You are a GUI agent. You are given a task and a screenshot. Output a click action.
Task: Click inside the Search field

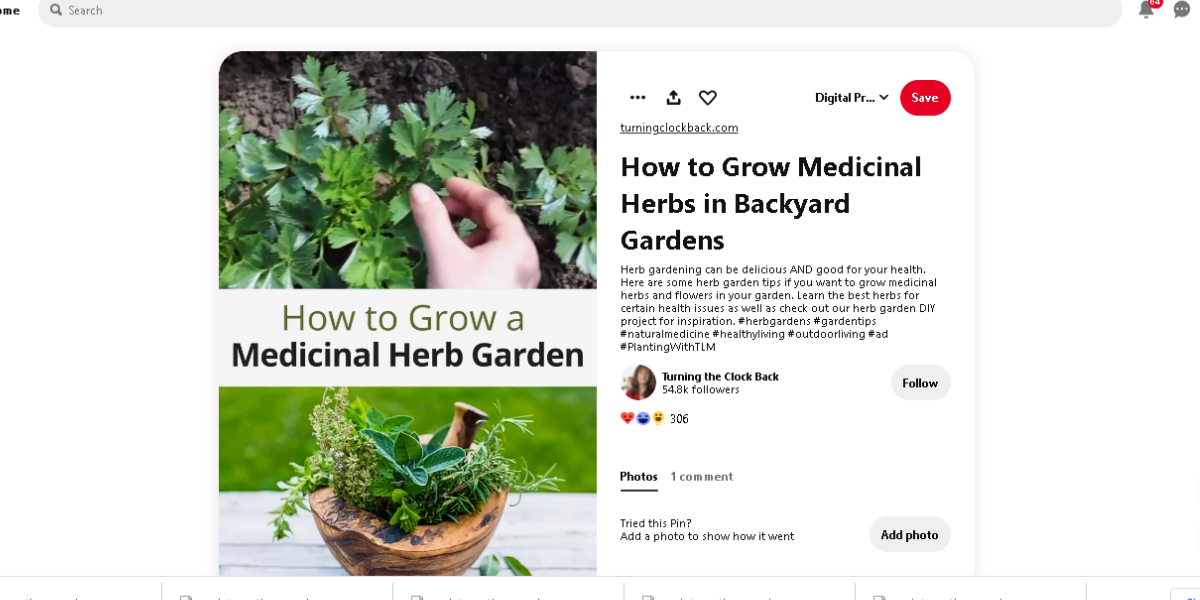(580, 10)
